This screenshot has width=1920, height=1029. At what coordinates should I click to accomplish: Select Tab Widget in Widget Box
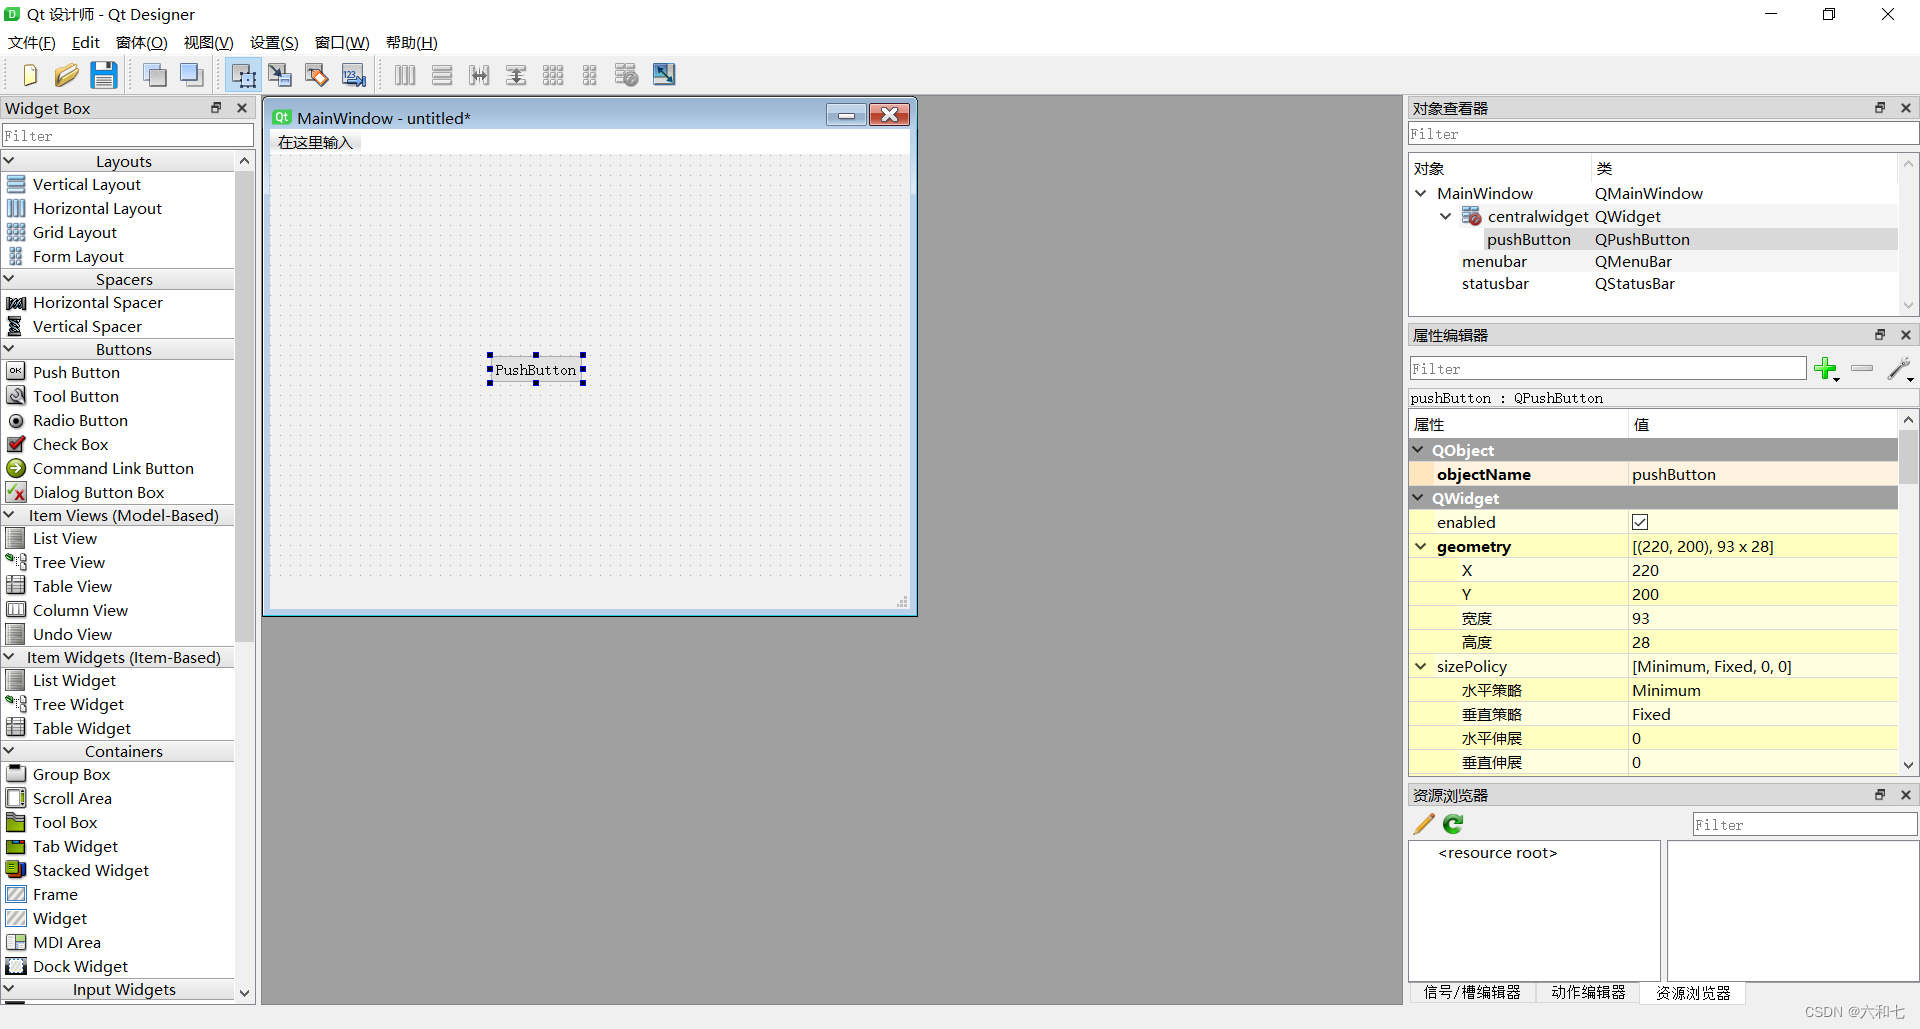(x=75, y=846)
